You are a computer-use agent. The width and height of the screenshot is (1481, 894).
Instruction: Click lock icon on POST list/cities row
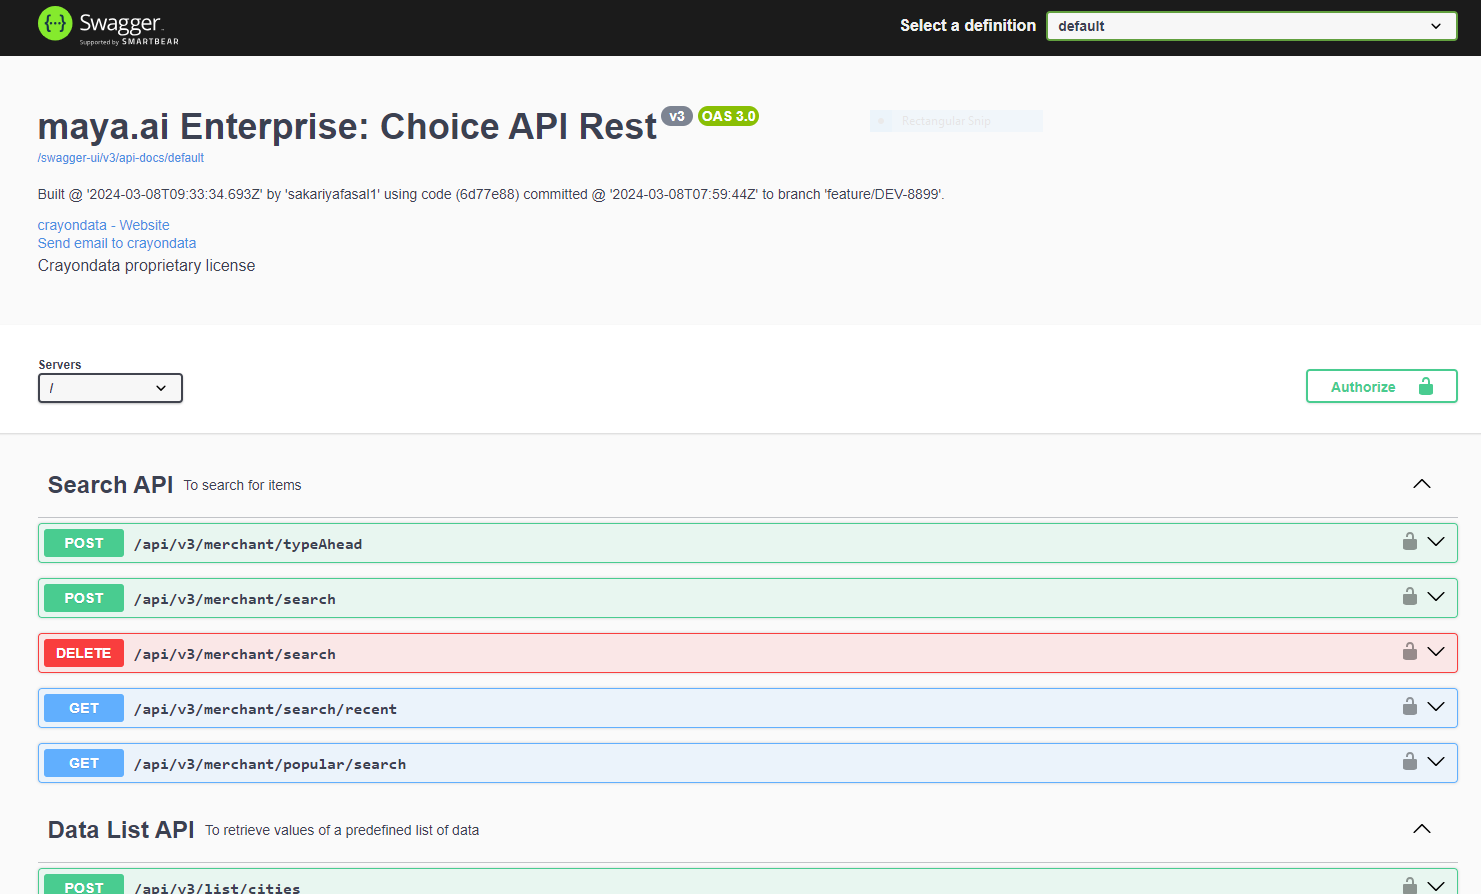[x=1409, y=885]
